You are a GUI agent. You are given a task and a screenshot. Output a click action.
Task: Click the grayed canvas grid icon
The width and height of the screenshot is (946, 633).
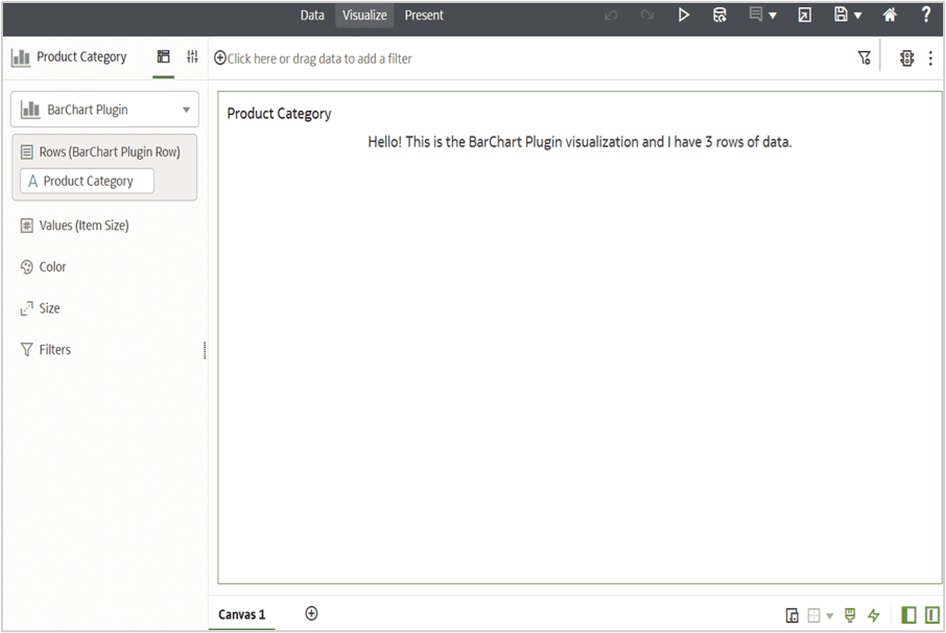pyautogui.click(x=814, y=616)
